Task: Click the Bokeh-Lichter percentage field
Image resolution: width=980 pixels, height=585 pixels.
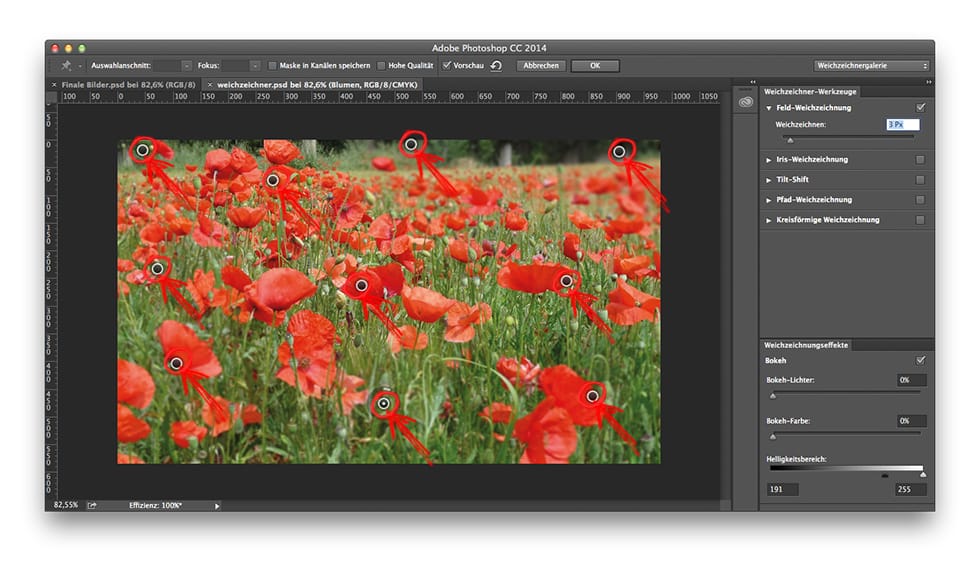Action: pos(911,380)
